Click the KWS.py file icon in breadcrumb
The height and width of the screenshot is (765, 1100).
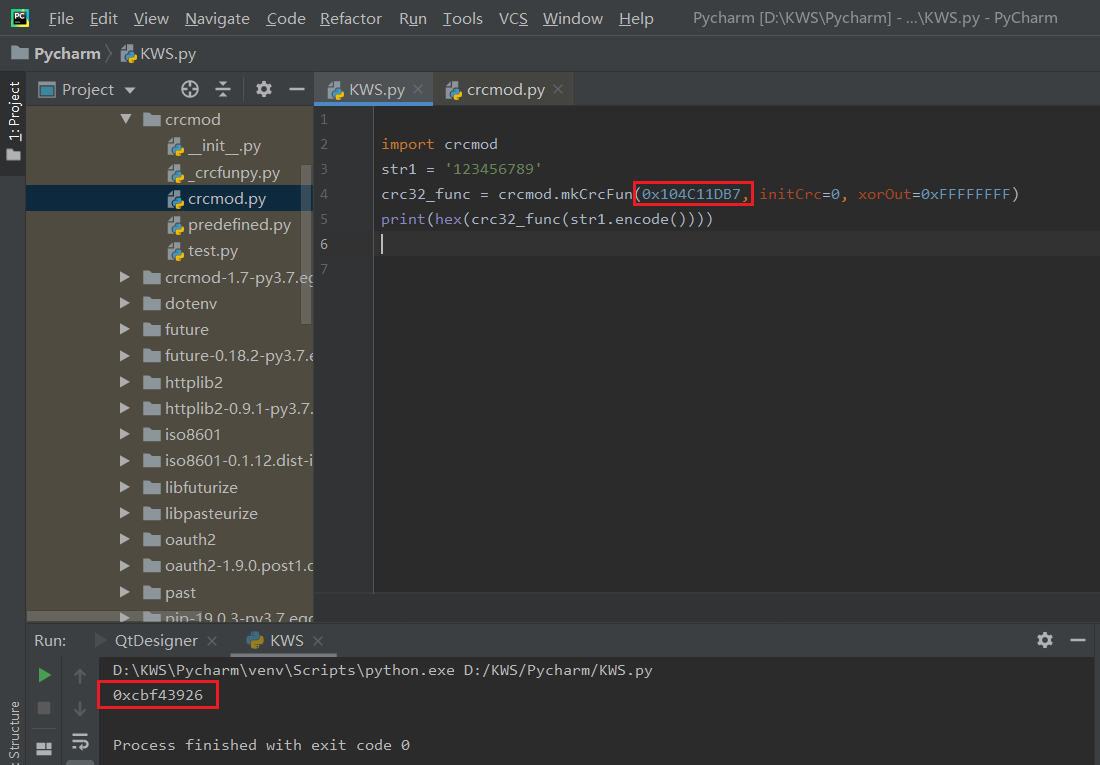[128, 53]
